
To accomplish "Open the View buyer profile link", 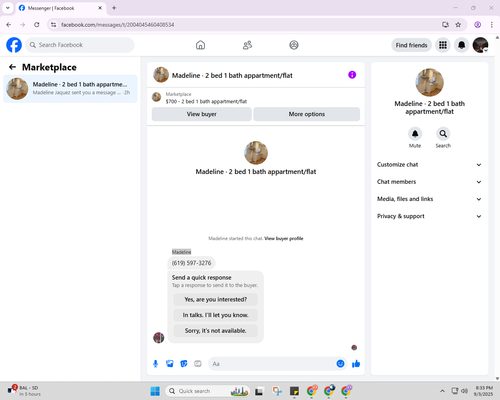I will (284, 238).
